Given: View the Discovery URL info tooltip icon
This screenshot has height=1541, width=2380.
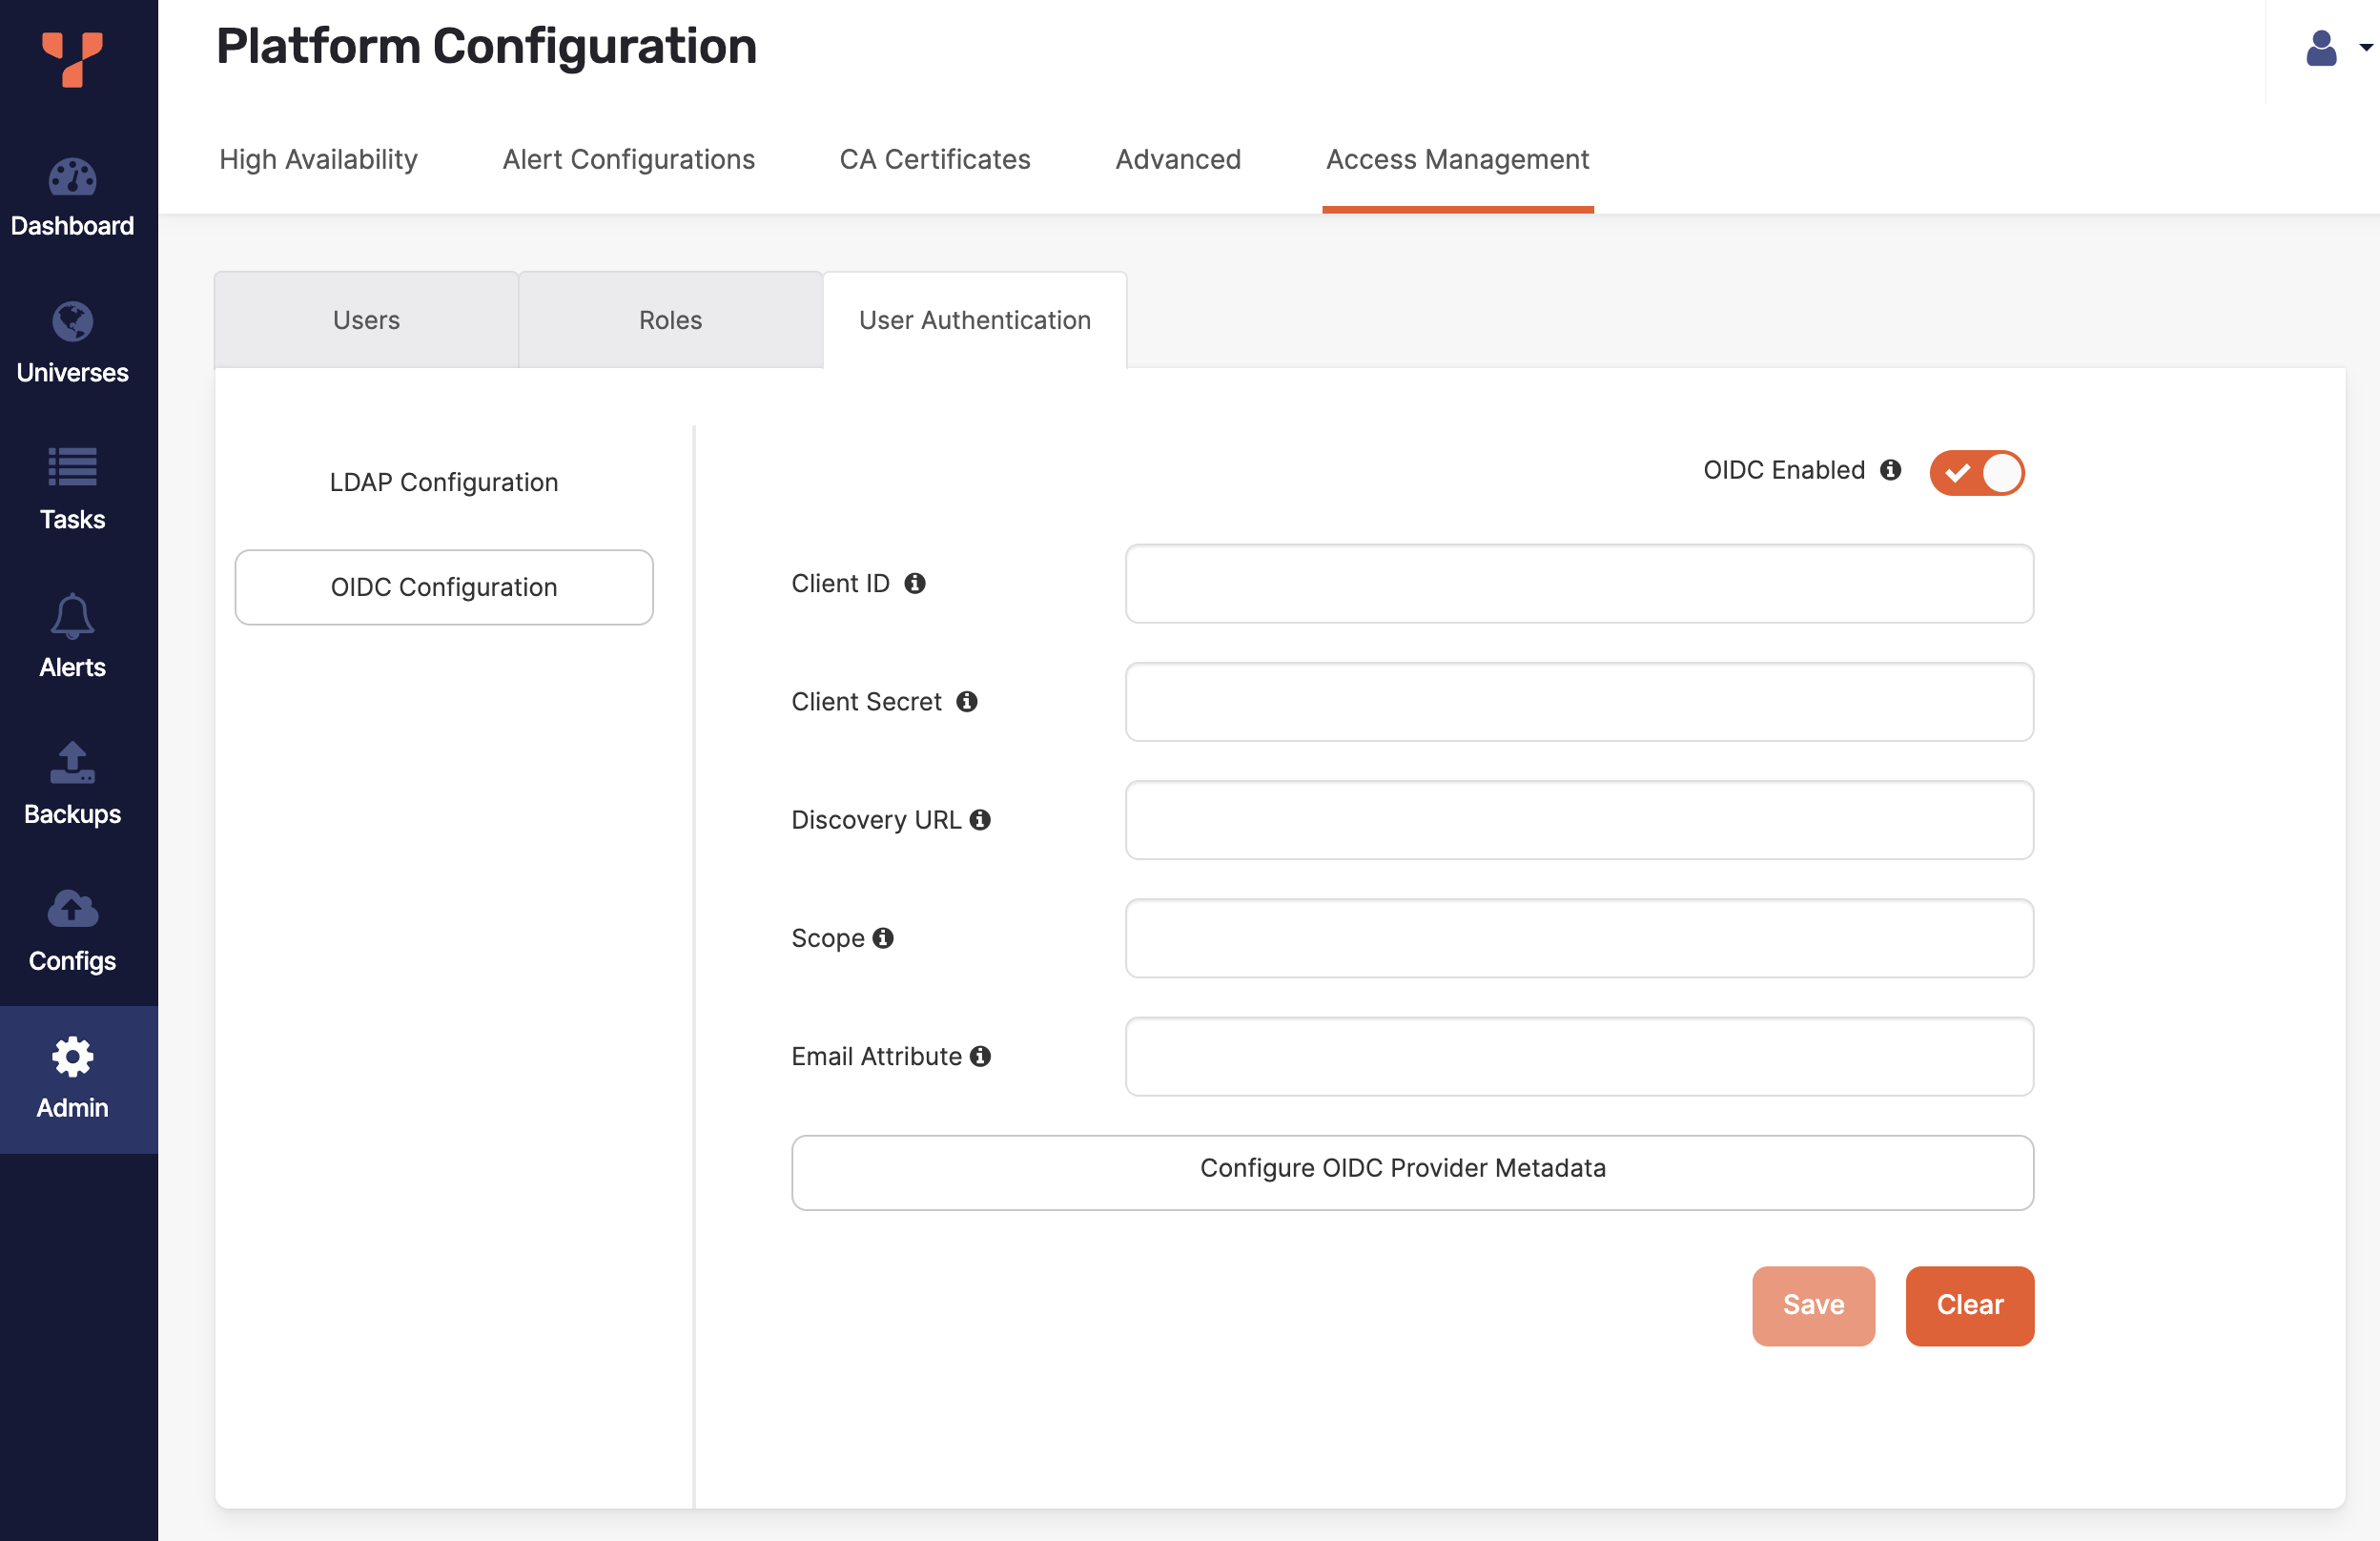Looking at the screenshot, I should point(981,819).
